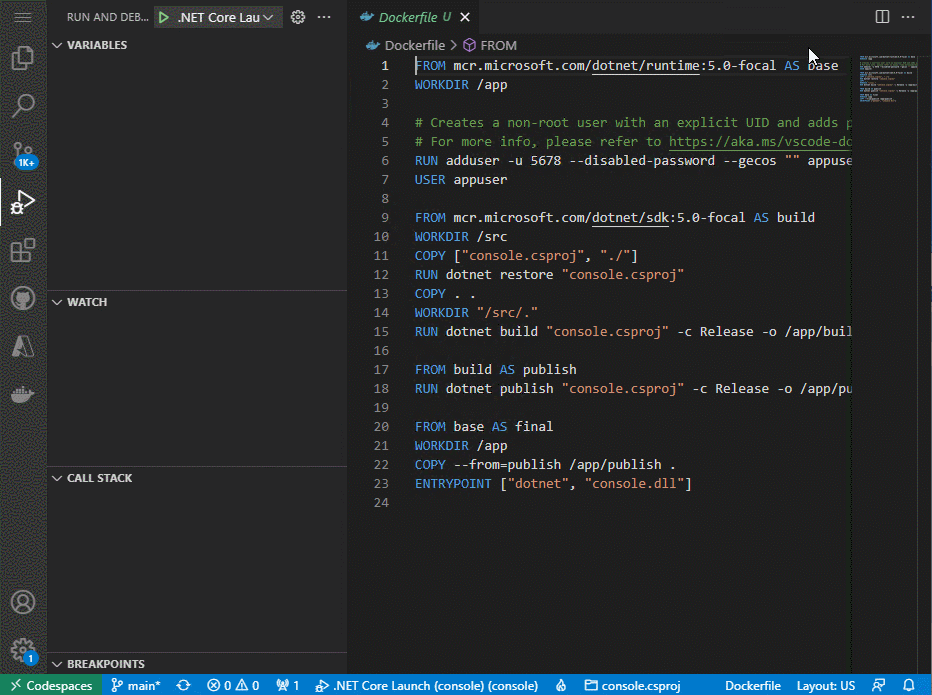Click line number 23 in the gutter

tap(381, 483)
